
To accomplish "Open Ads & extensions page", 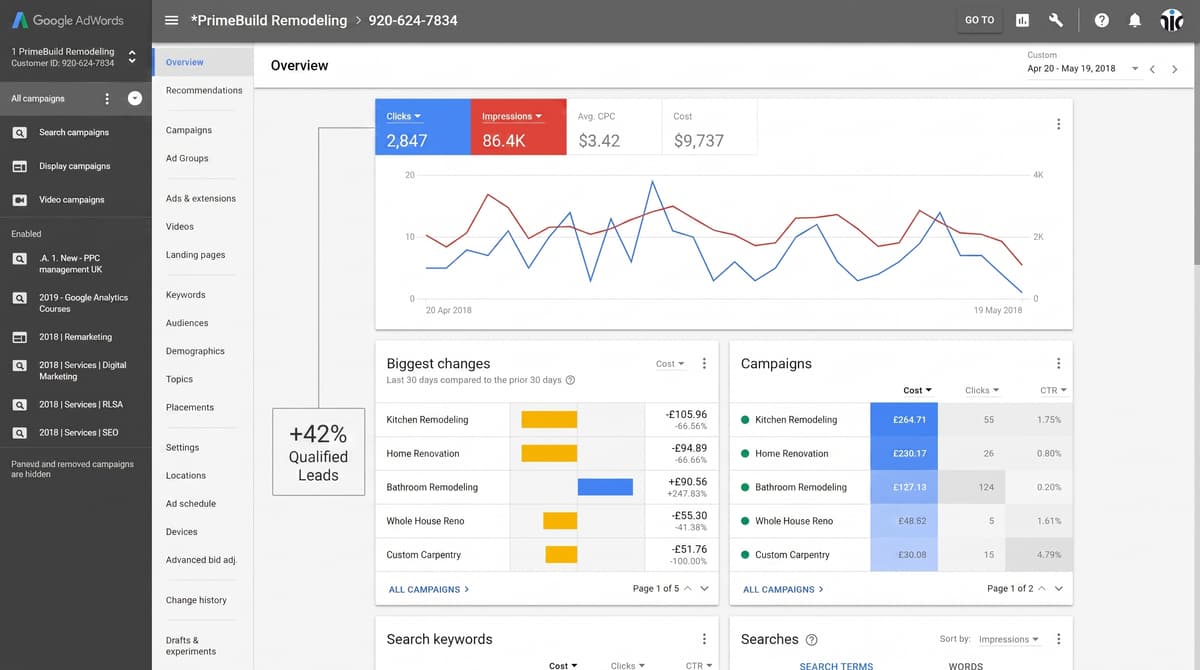I will point(201,198).
